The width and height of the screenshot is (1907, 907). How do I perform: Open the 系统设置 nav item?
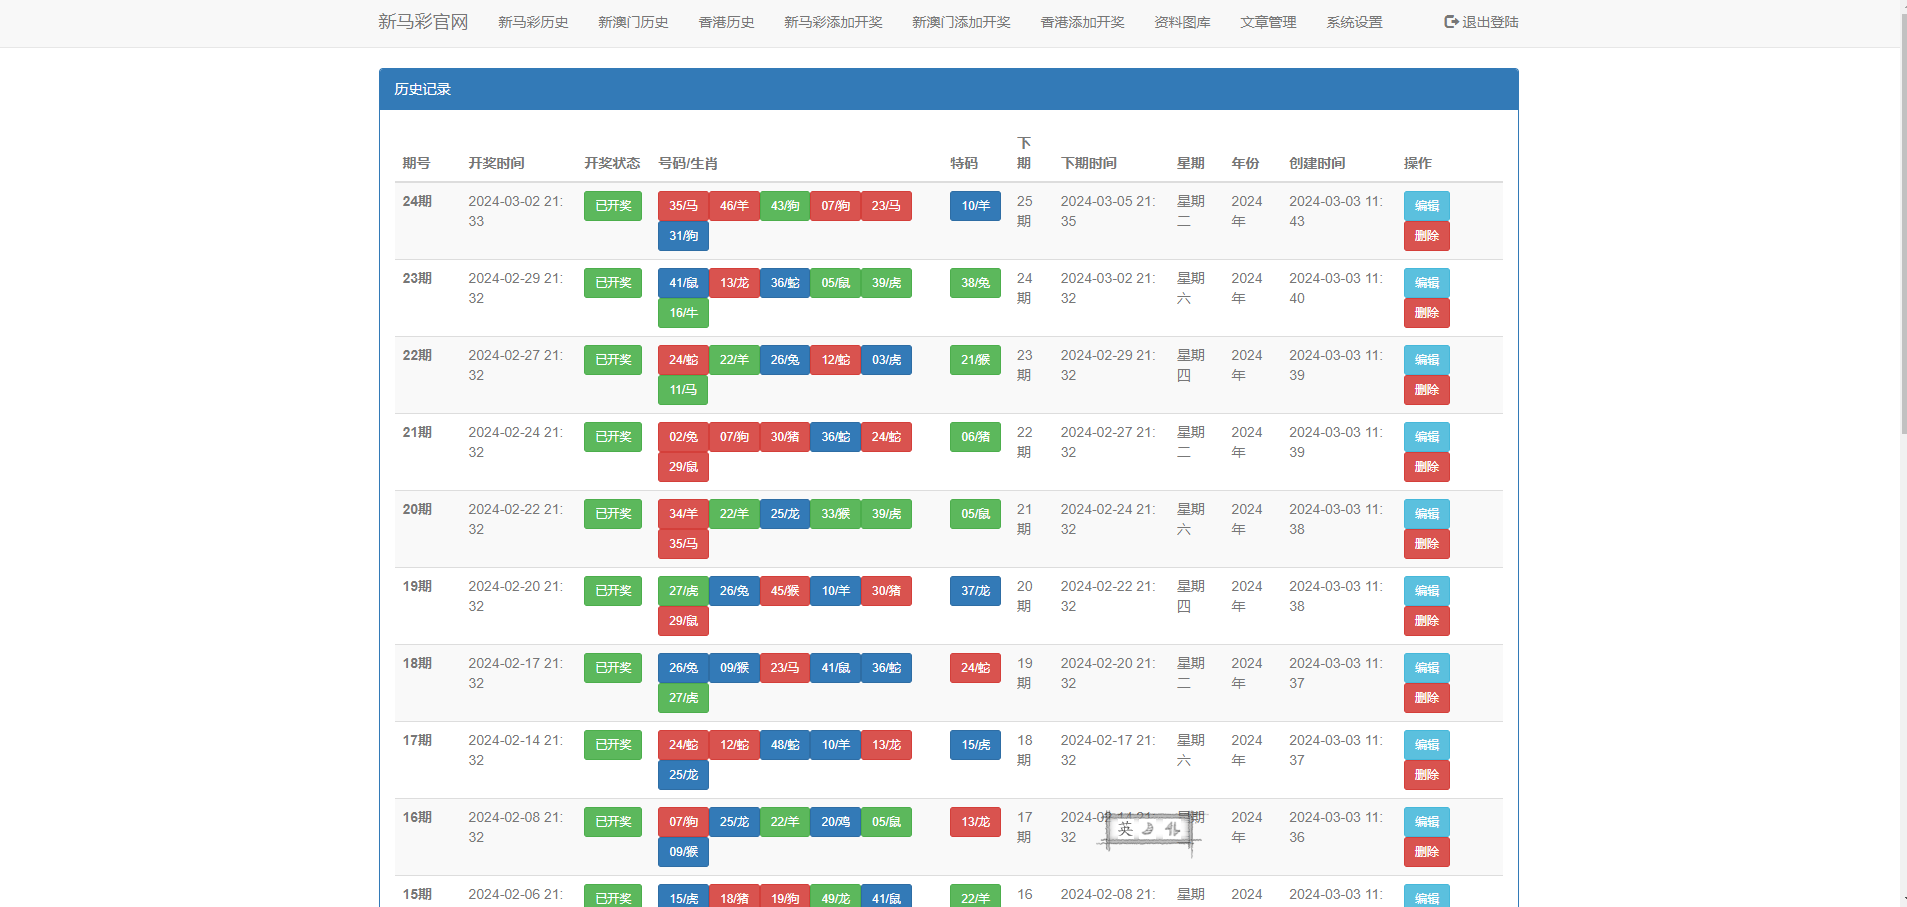[1354, 22]
